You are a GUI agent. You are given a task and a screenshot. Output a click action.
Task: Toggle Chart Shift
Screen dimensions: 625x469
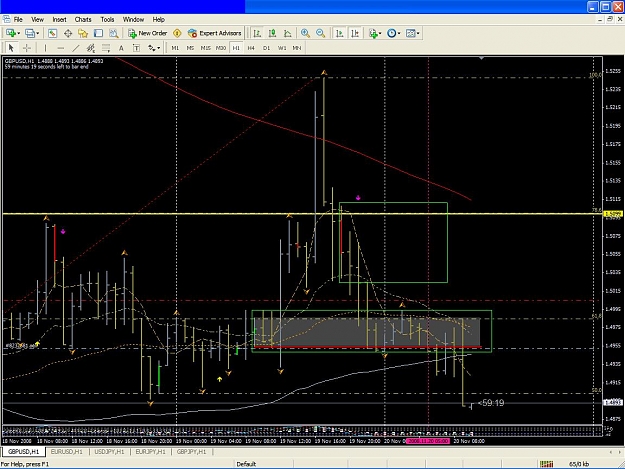coord(355,33)
